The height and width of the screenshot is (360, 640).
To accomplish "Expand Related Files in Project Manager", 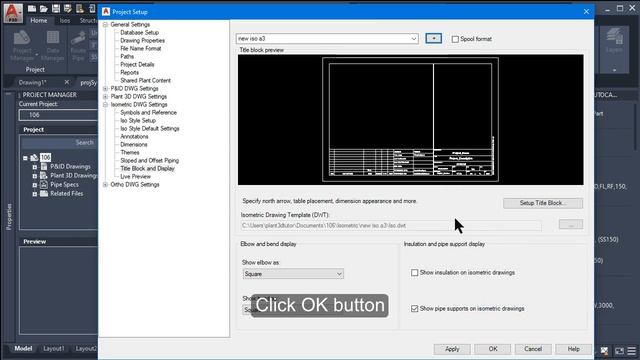I will point(35,193).
